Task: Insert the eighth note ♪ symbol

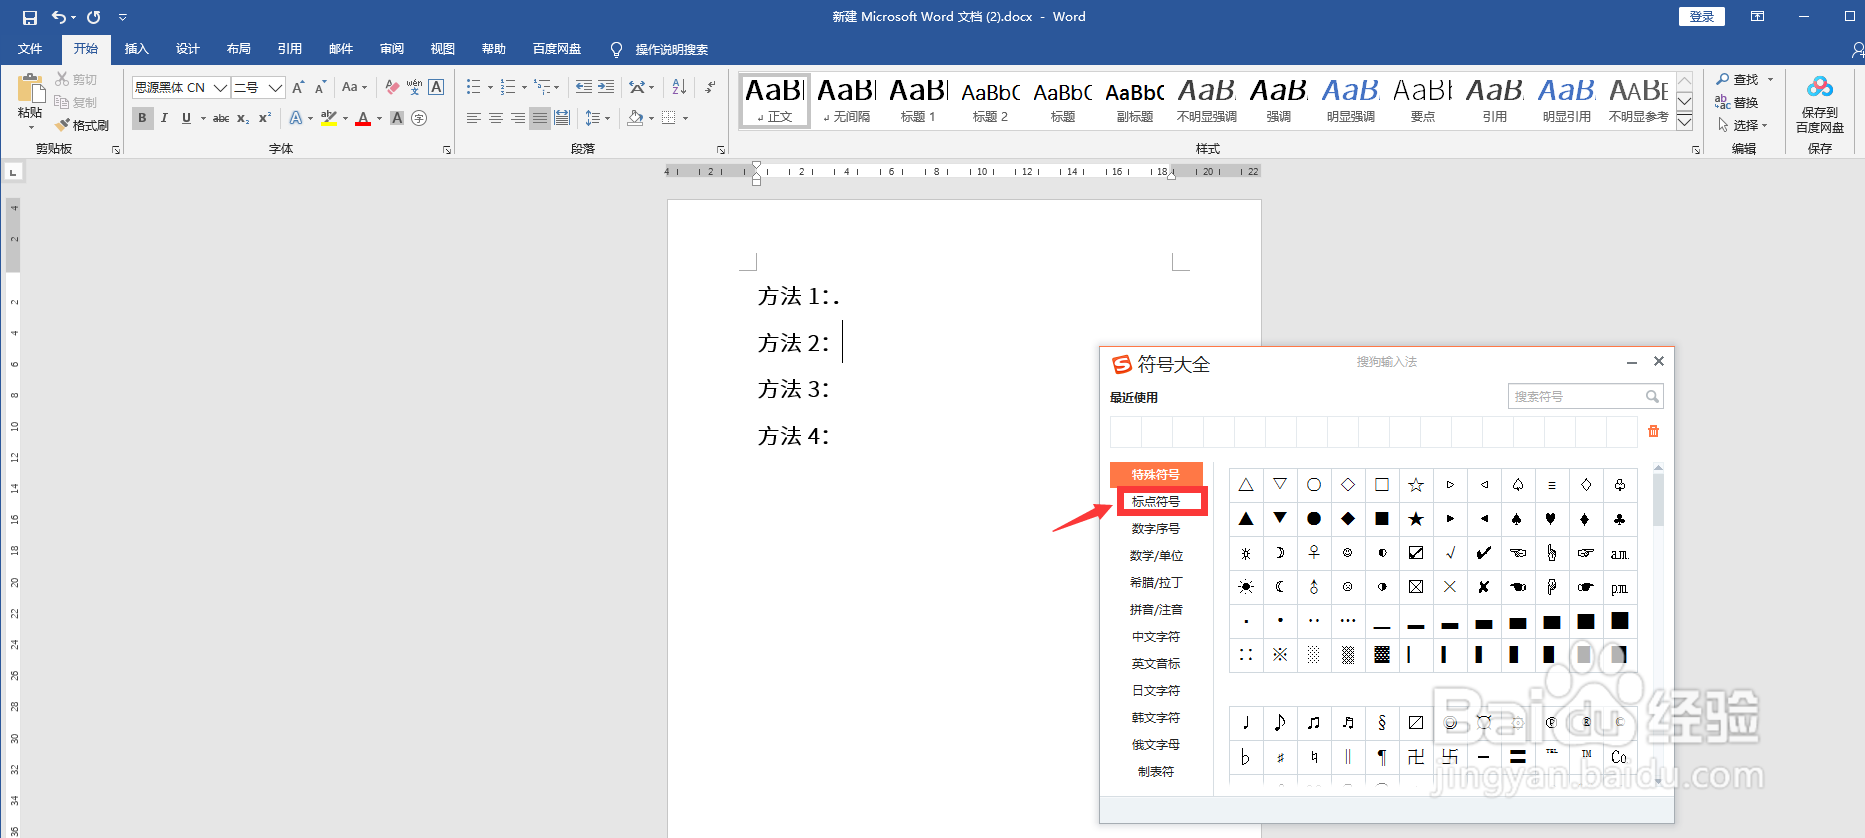Action: (1280, 723)
